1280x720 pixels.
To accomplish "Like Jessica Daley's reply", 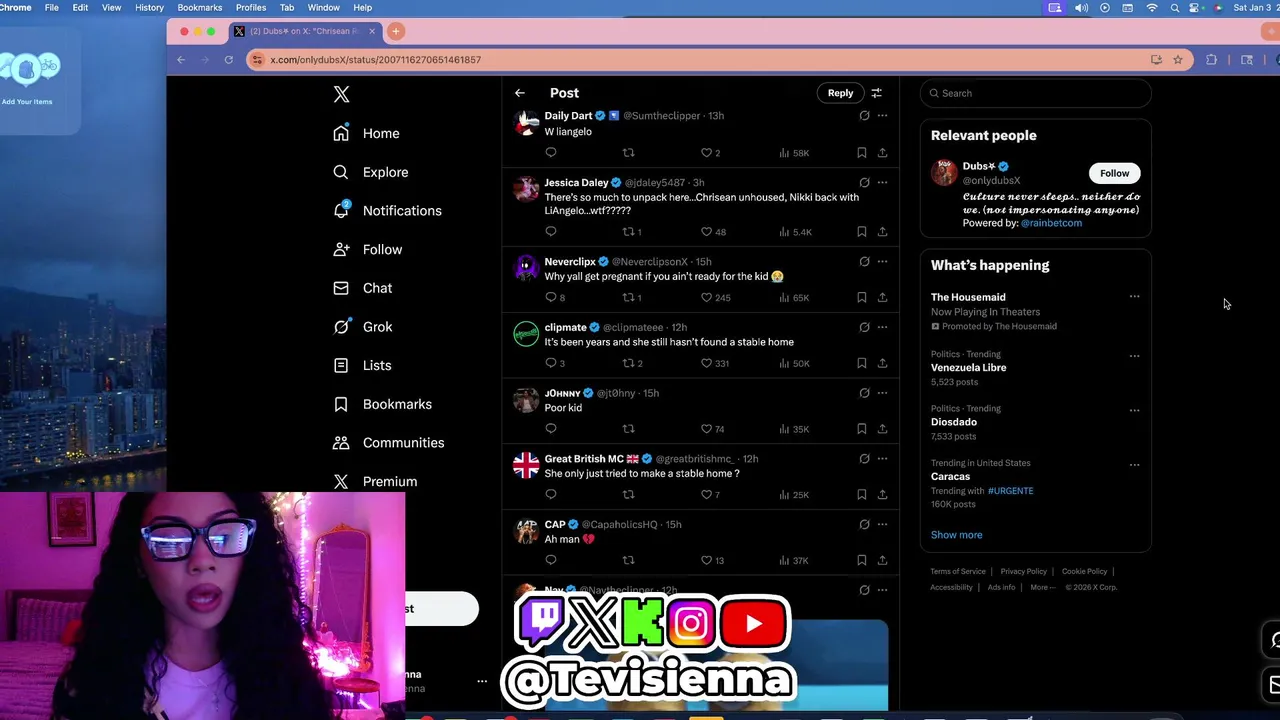I will [706, 232].
